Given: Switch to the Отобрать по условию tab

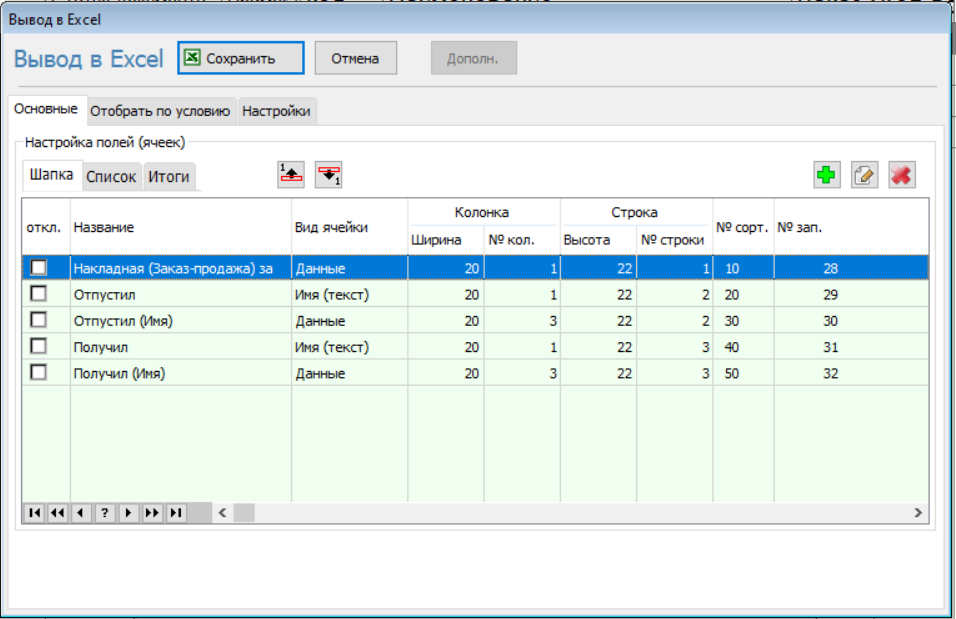Looking at the screenshot, I should pyautogui.click(x=161, y=111).
